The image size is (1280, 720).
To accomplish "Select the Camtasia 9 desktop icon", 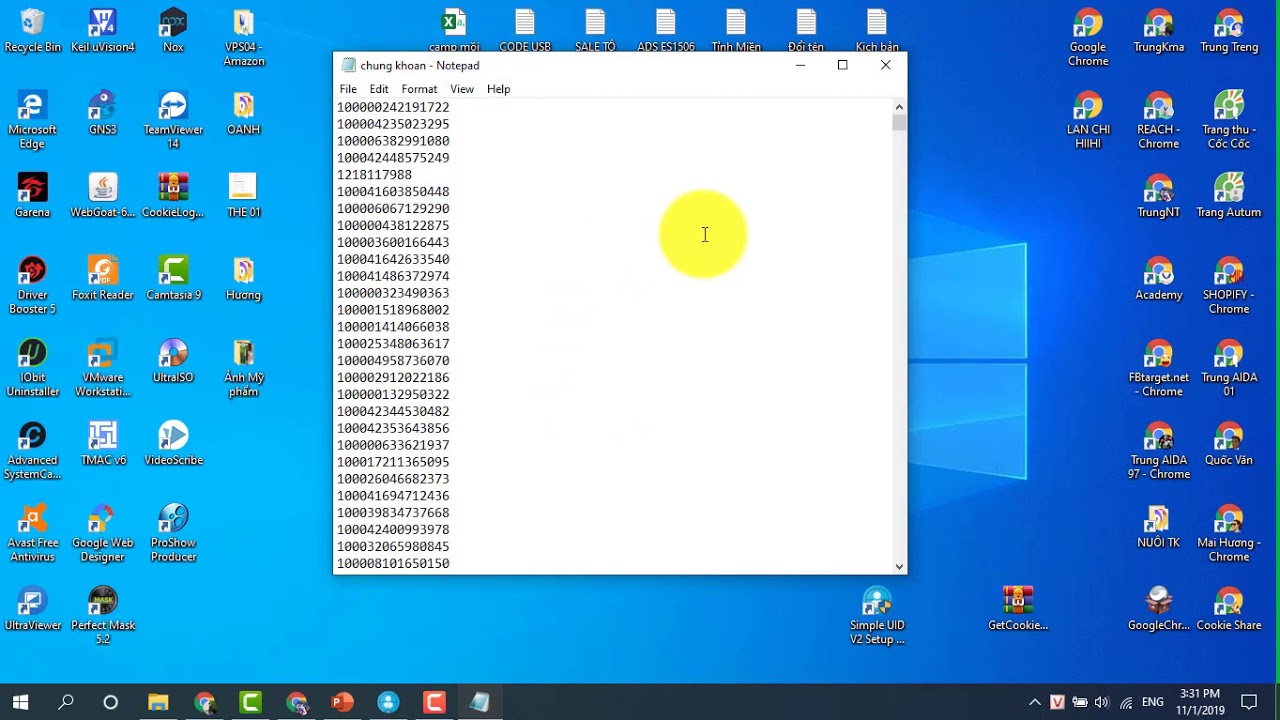I will [x=173, y=278].
